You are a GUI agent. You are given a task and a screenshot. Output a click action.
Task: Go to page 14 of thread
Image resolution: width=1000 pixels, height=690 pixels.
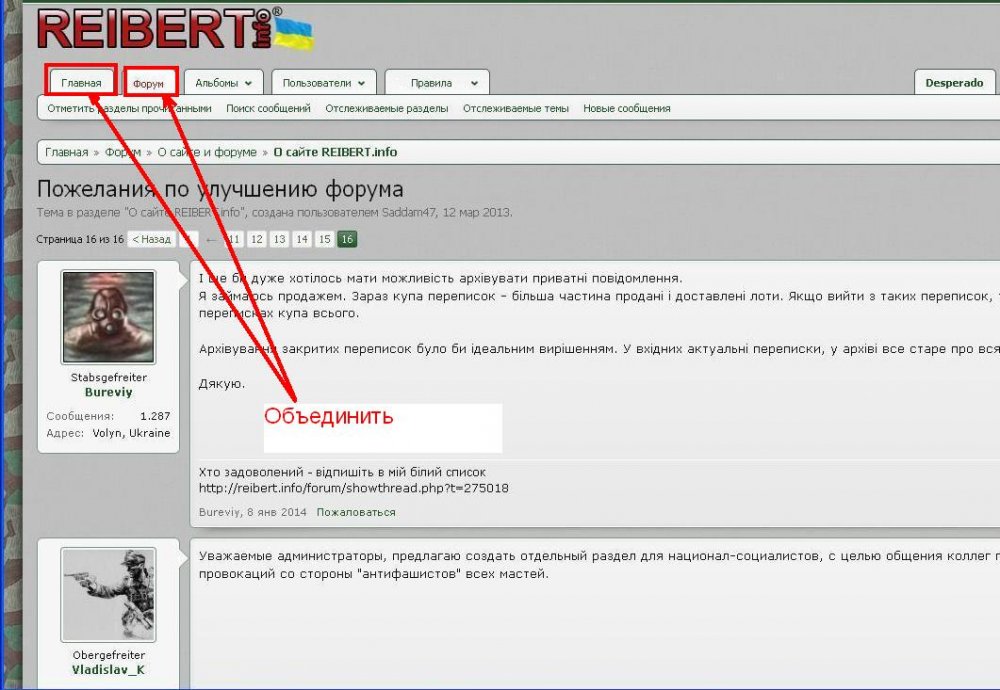tap(302, 239)
